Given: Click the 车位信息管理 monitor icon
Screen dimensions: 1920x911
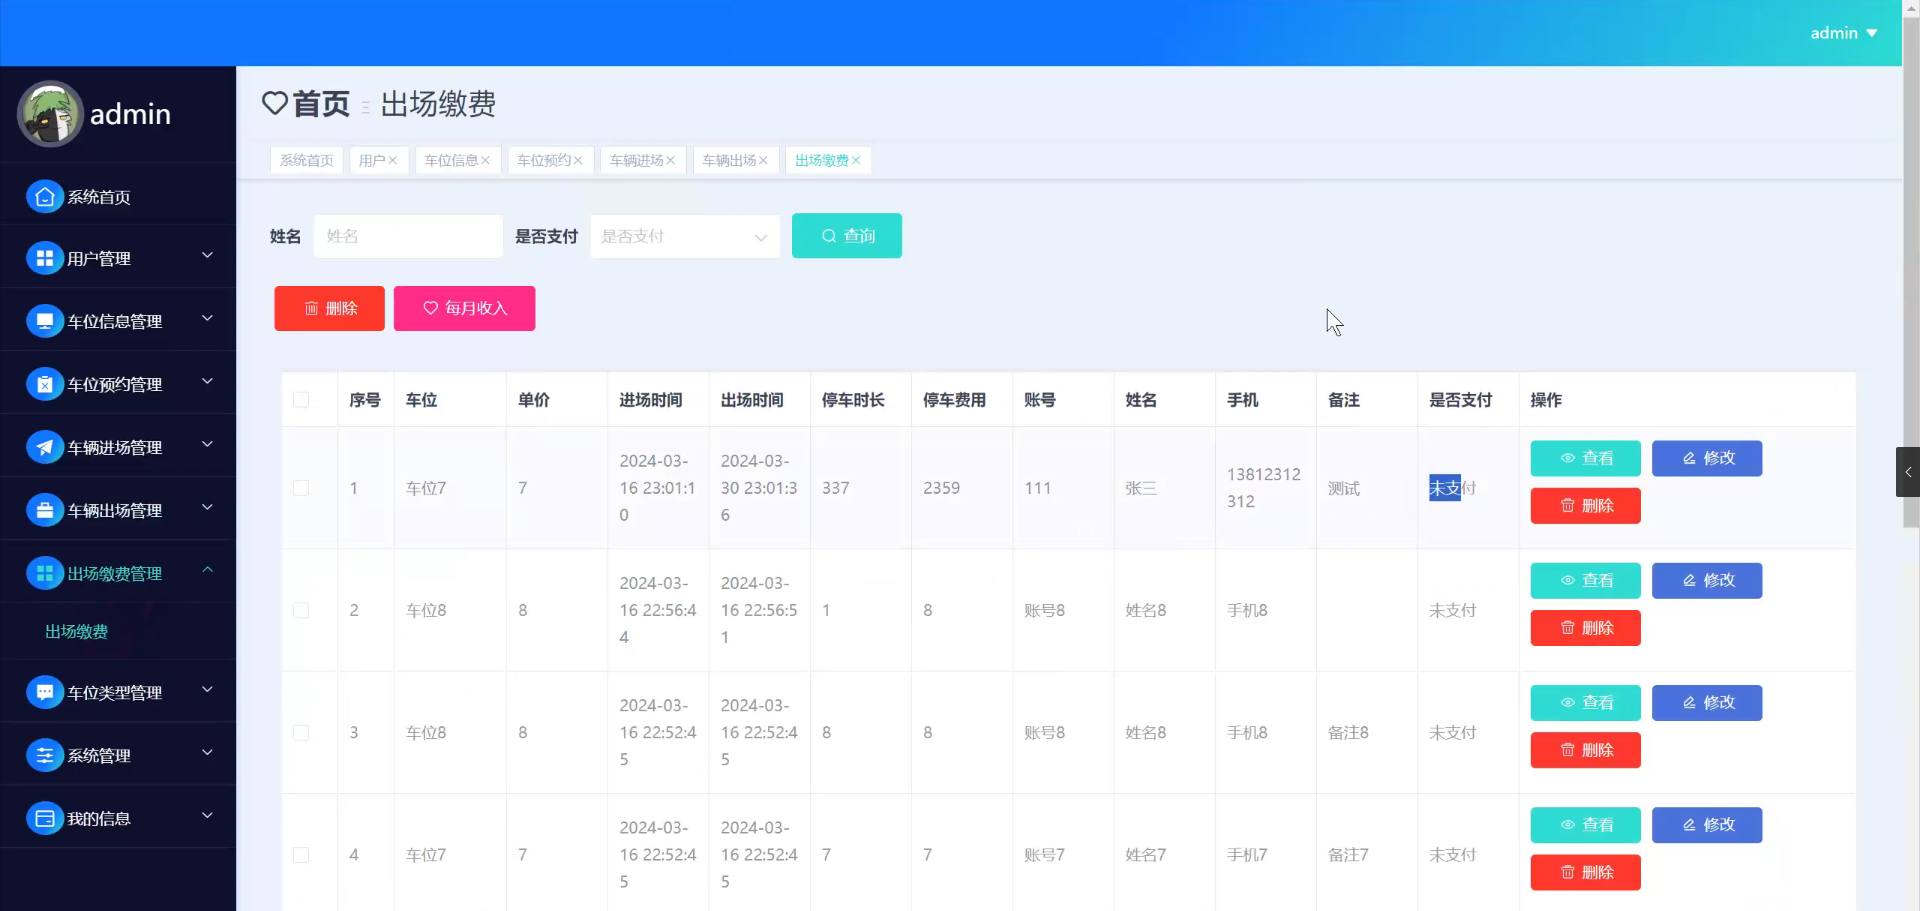Looking at the screenshot, I should pos(45,322).
